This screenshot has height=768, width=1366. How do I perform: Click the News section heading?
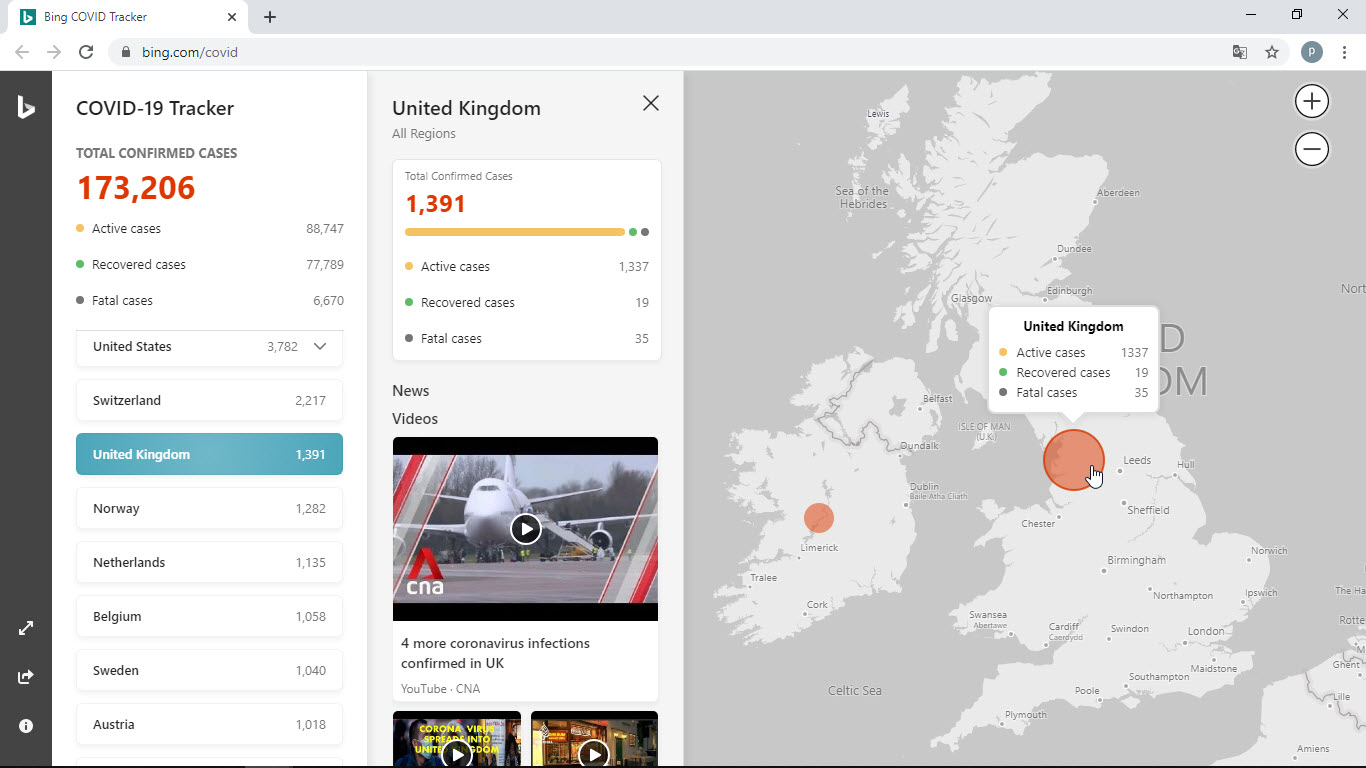coord(410,391)
